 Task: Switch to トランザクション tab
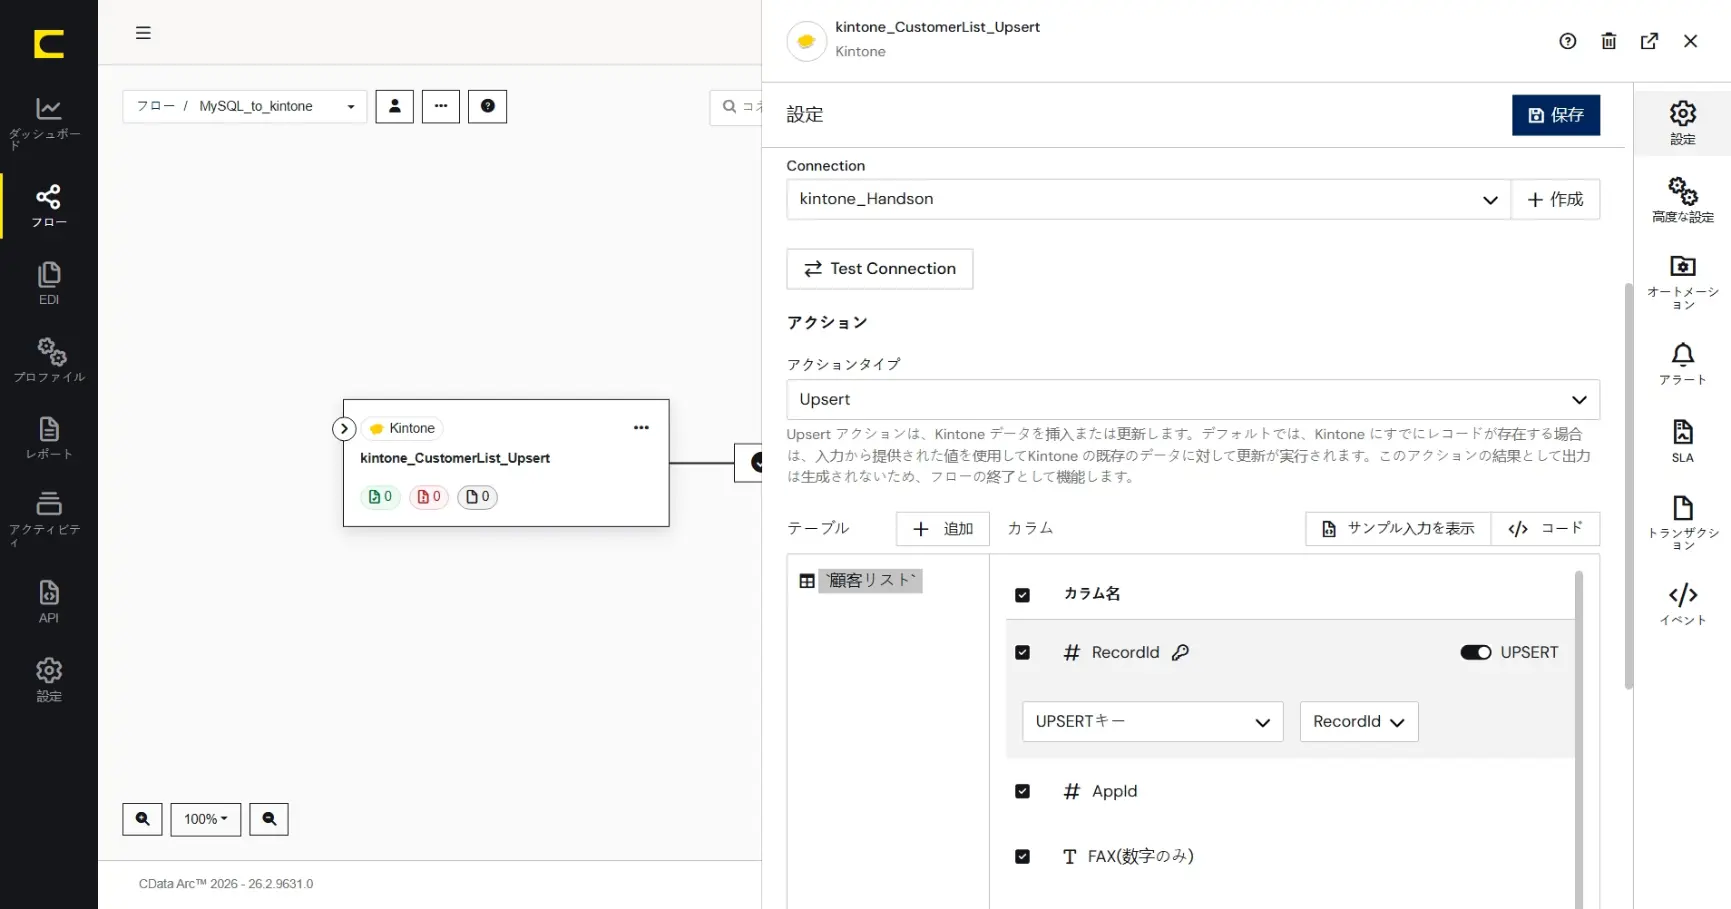point(1683,523)
